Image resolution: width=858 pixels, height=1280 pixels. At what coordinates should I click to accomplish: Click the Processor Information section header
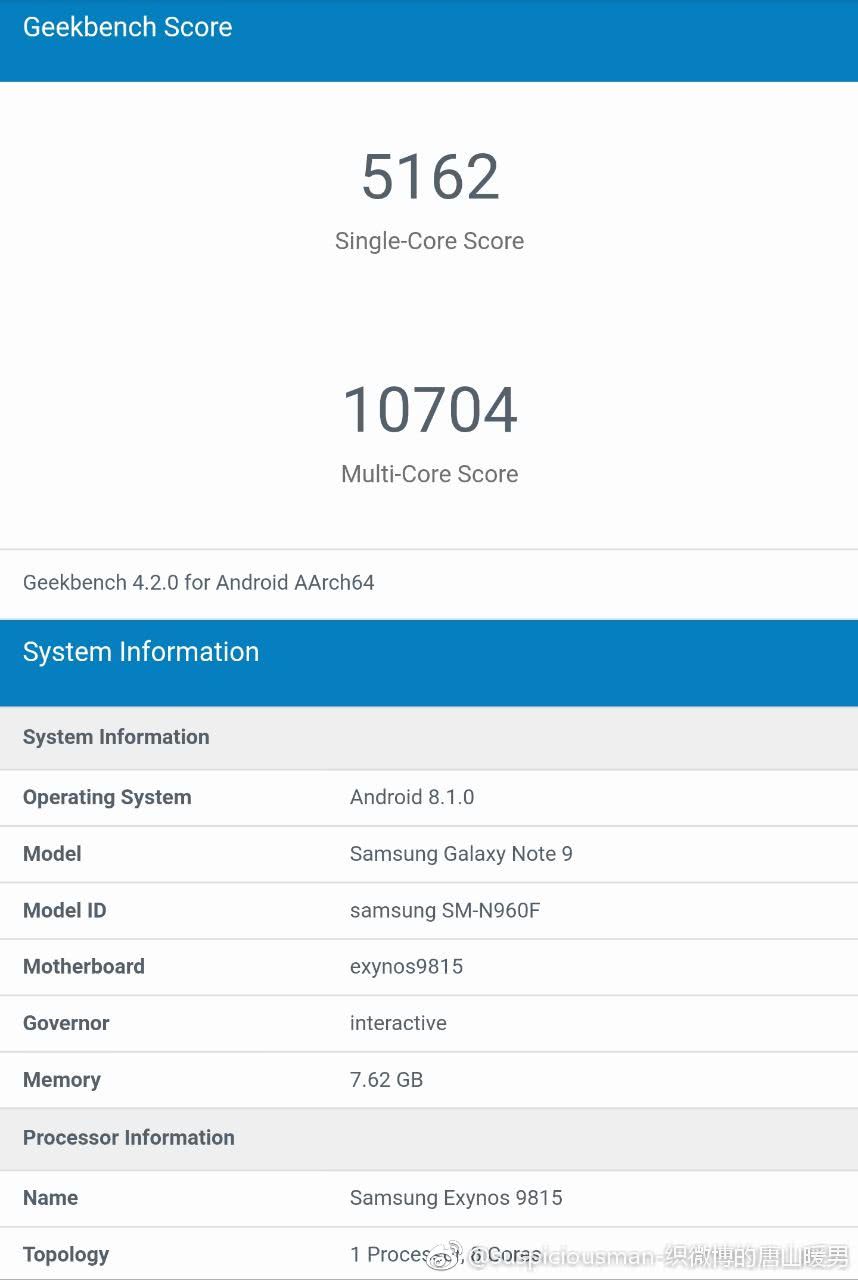point(129,1137)
